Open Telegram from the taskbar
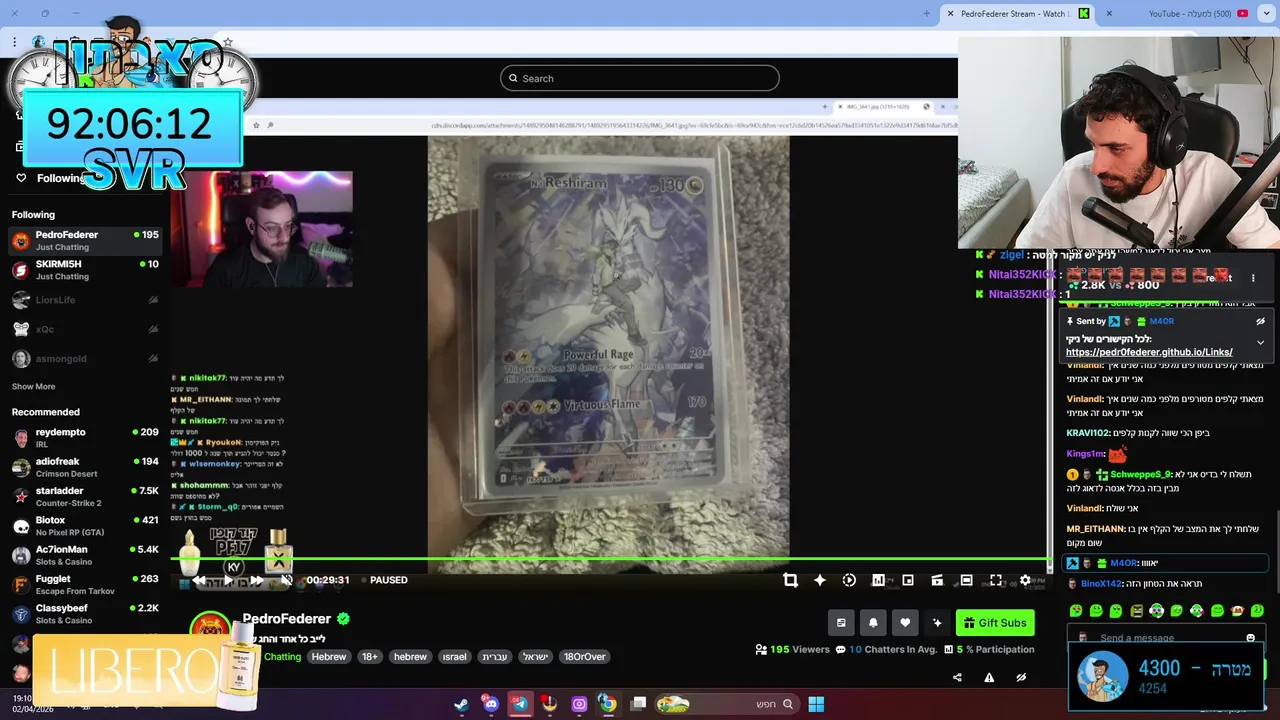This screenshot has height=720, width=1280. (520, 704)
